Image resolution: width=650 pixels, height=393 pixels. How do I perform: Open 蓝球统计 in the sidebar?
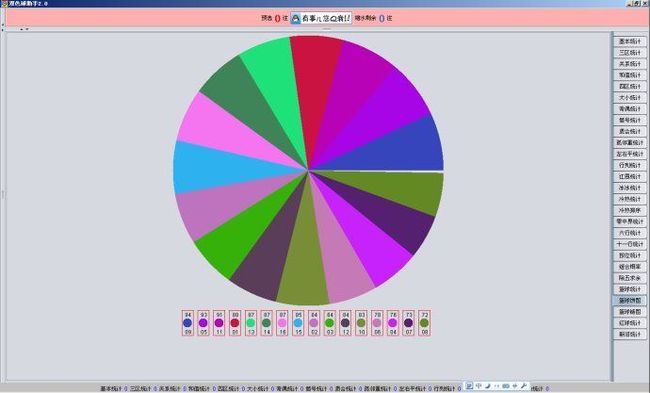point(629,289)
